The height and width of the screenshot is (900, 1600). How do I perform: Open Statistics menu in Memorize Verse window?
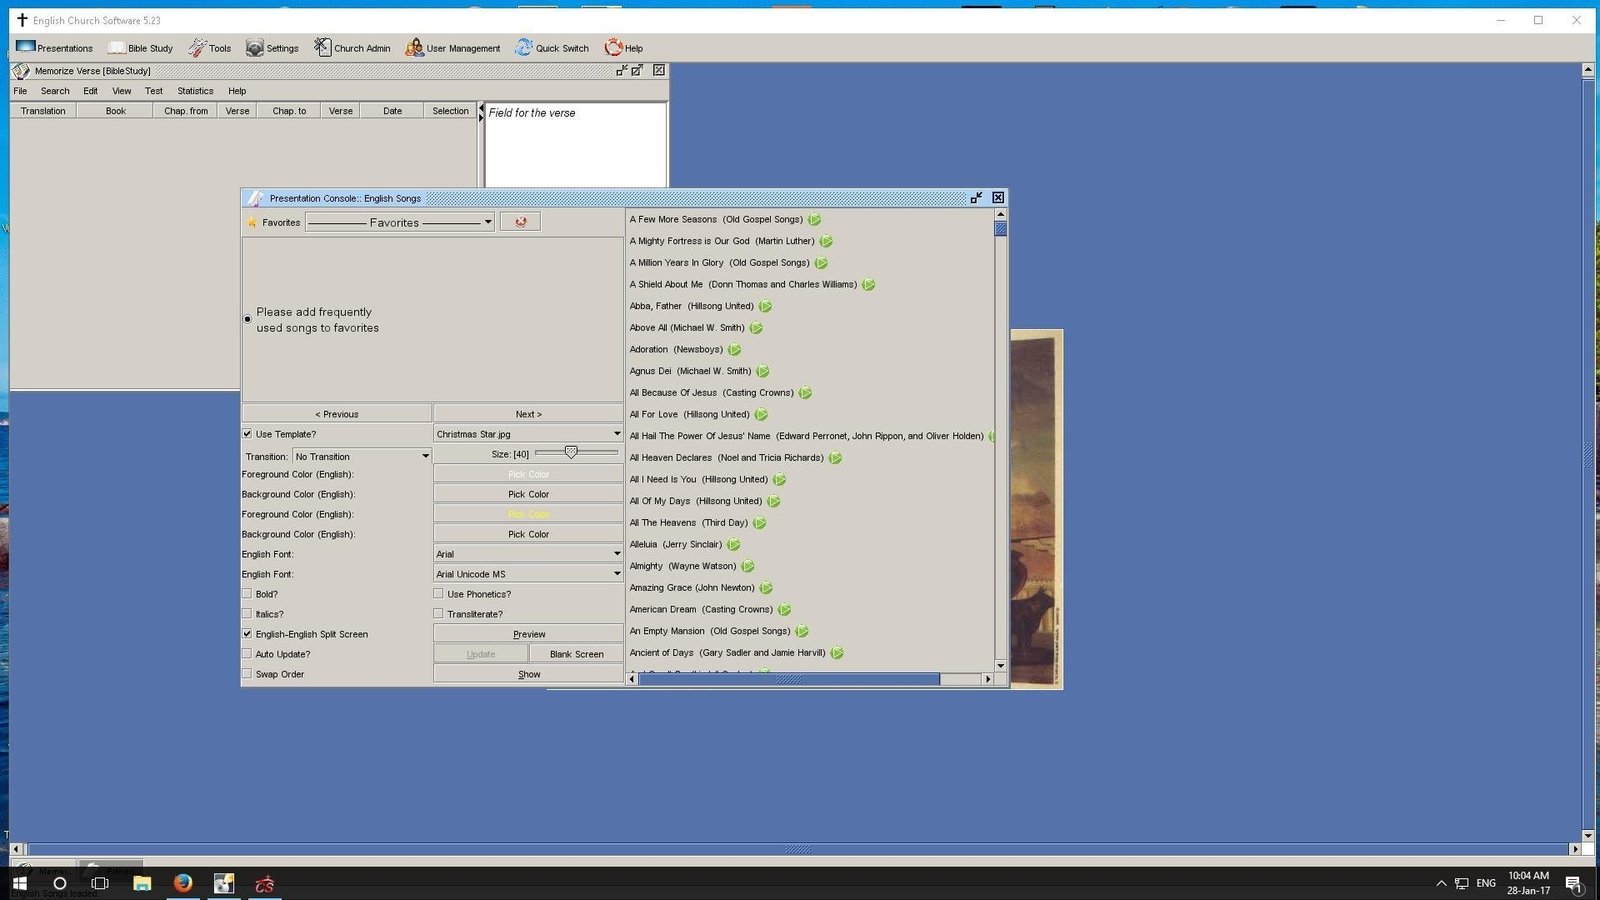coord(195,91)
